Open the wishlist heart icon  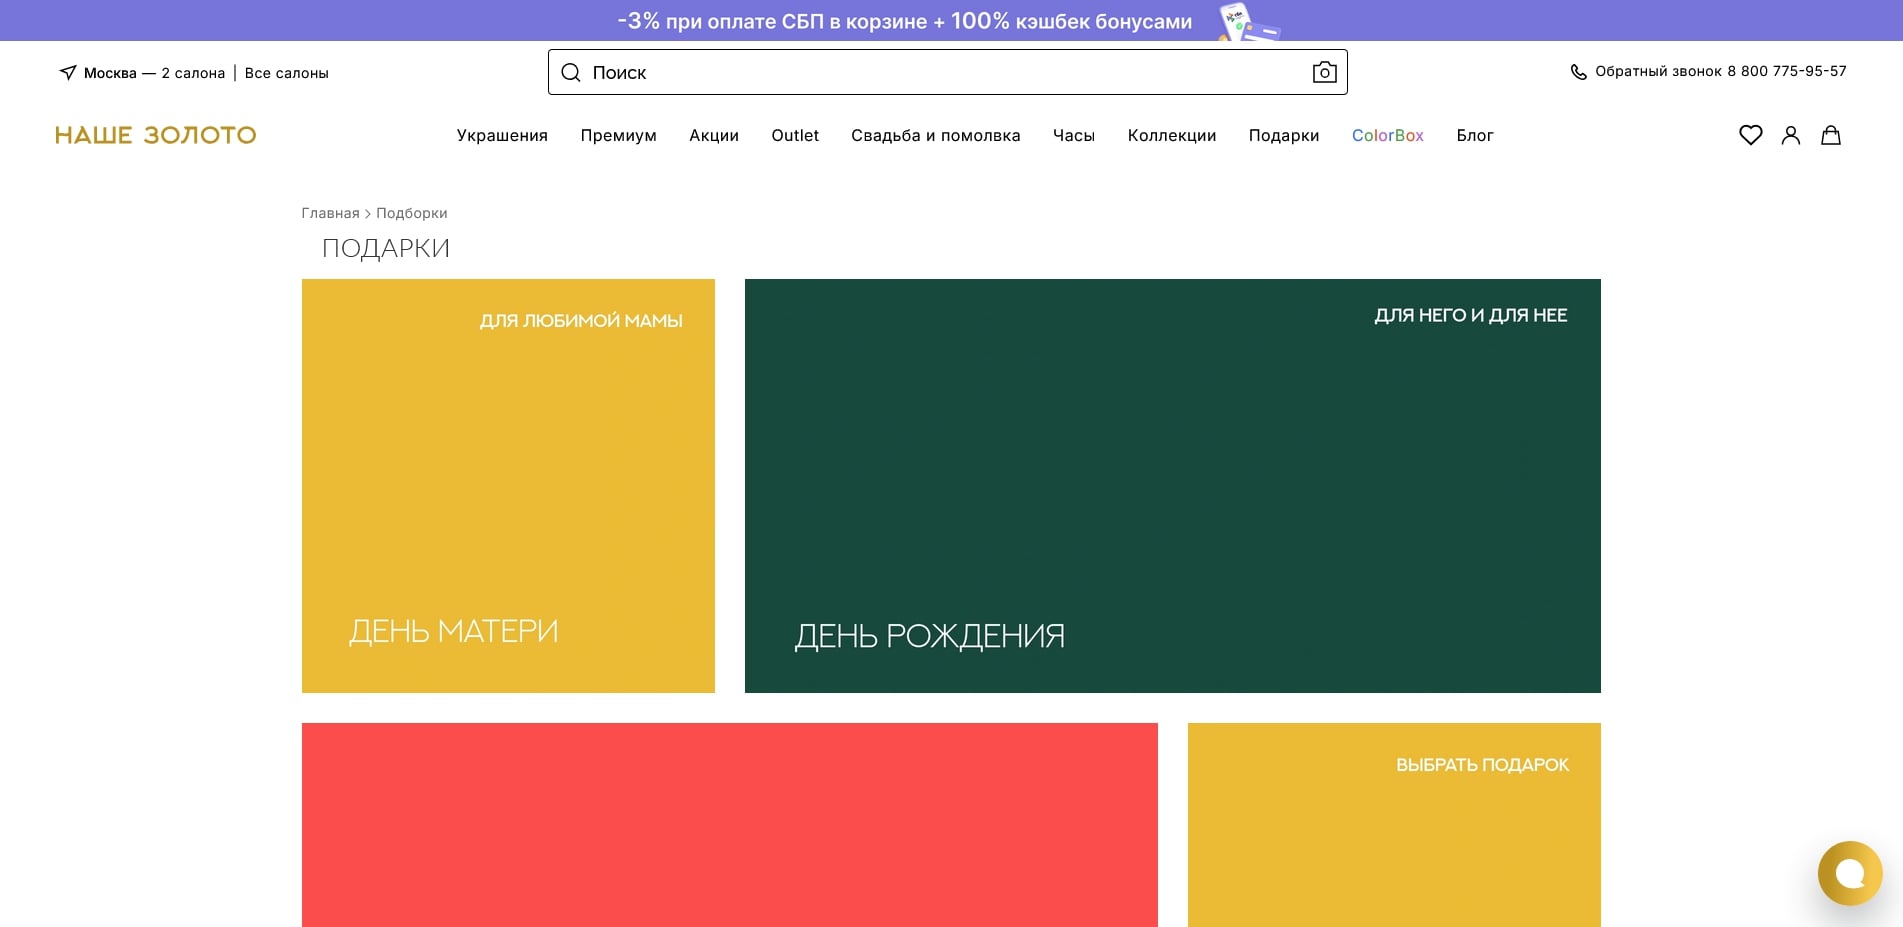pos(1750,135)
